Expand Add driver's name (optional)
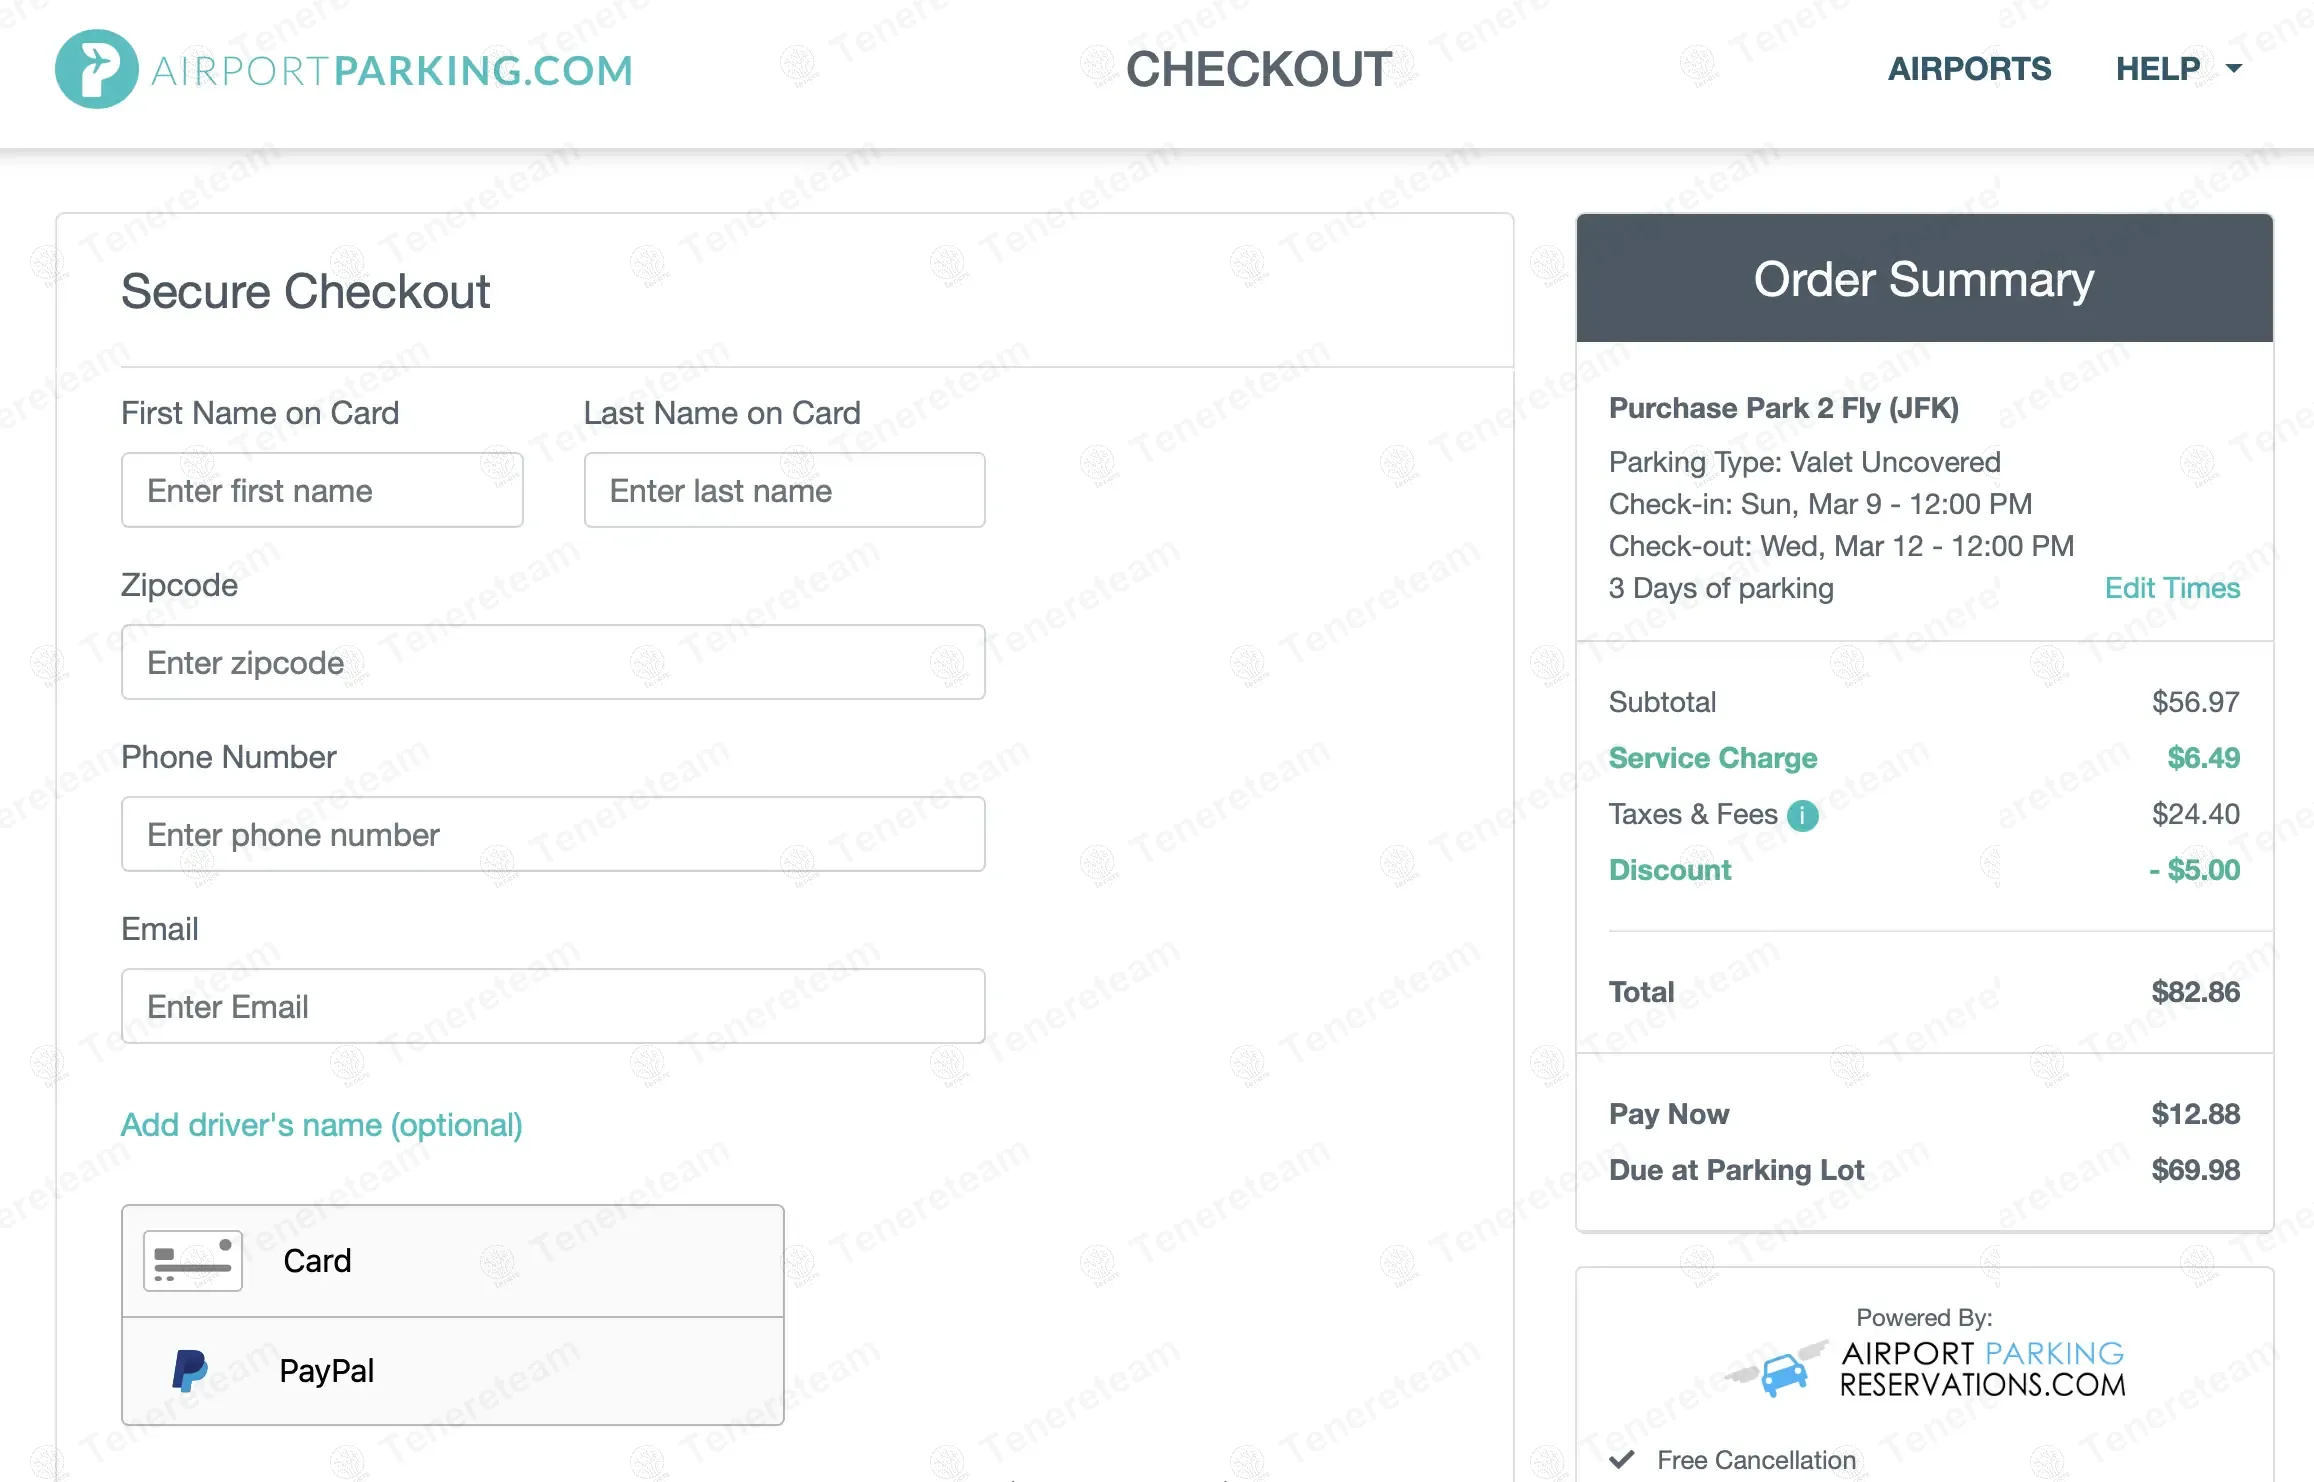The height and width of the screenshot is (1482, 2314). point(321,1125)
